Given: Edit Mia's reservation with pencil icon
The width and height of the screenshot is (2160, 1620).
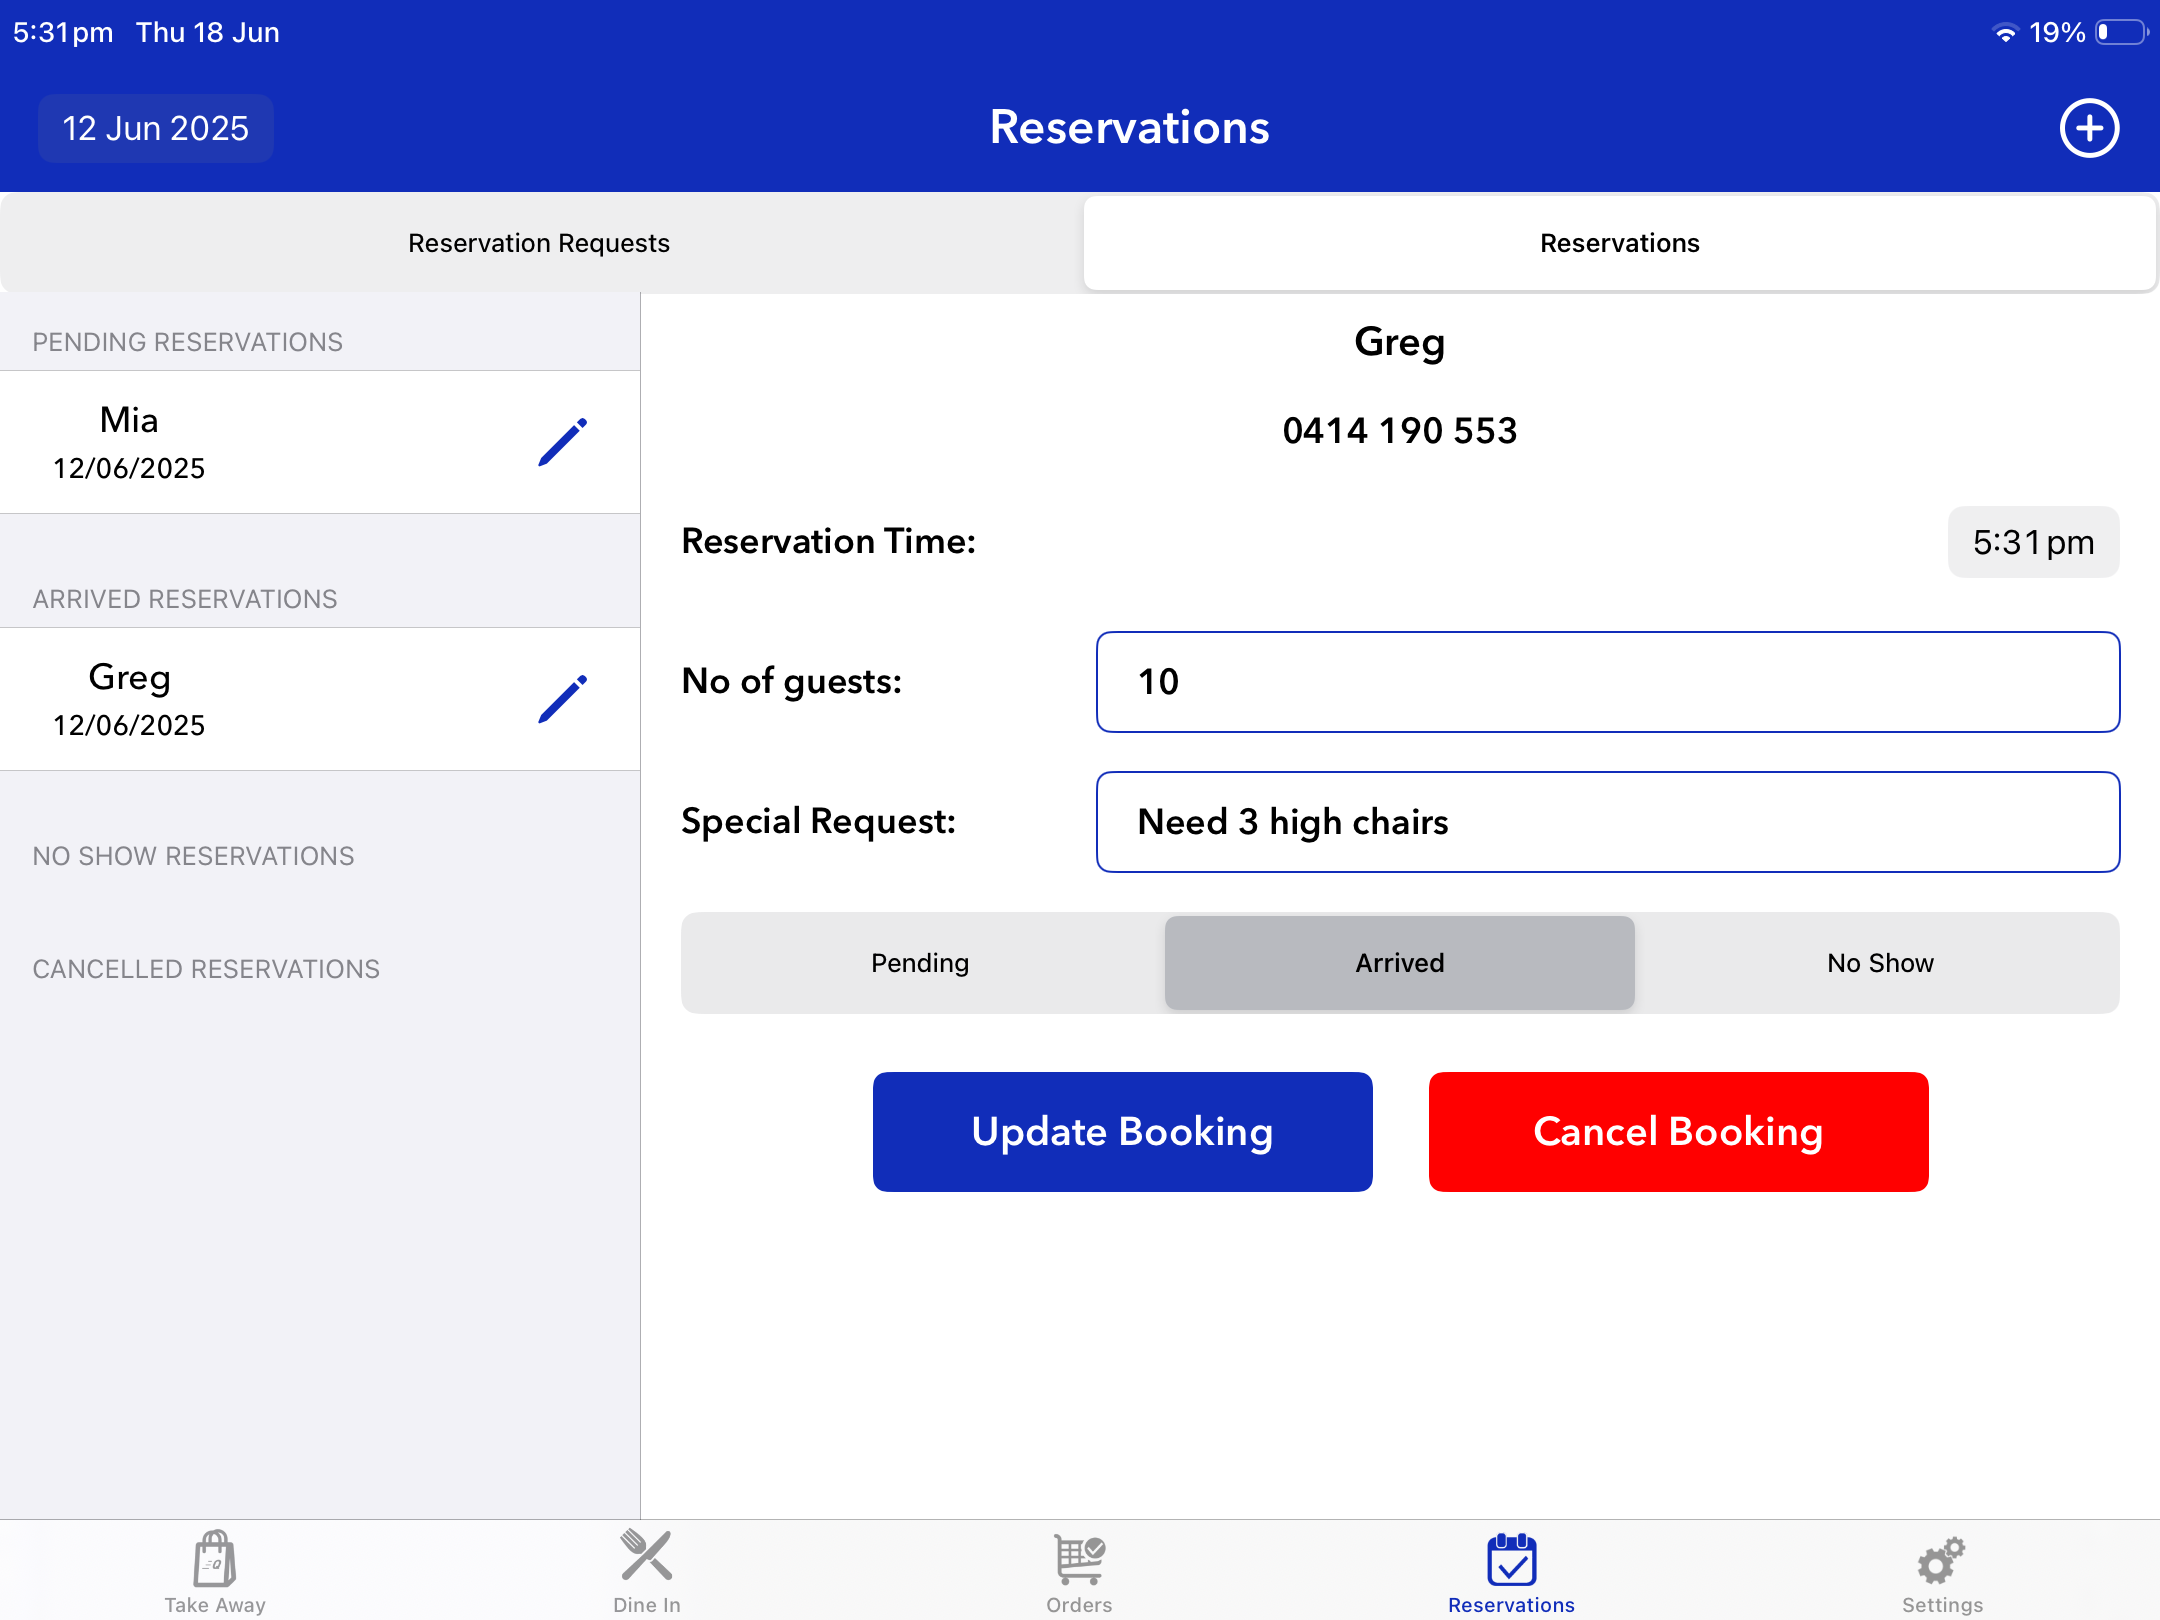Looking at the screenshot, I should [562, 442].
